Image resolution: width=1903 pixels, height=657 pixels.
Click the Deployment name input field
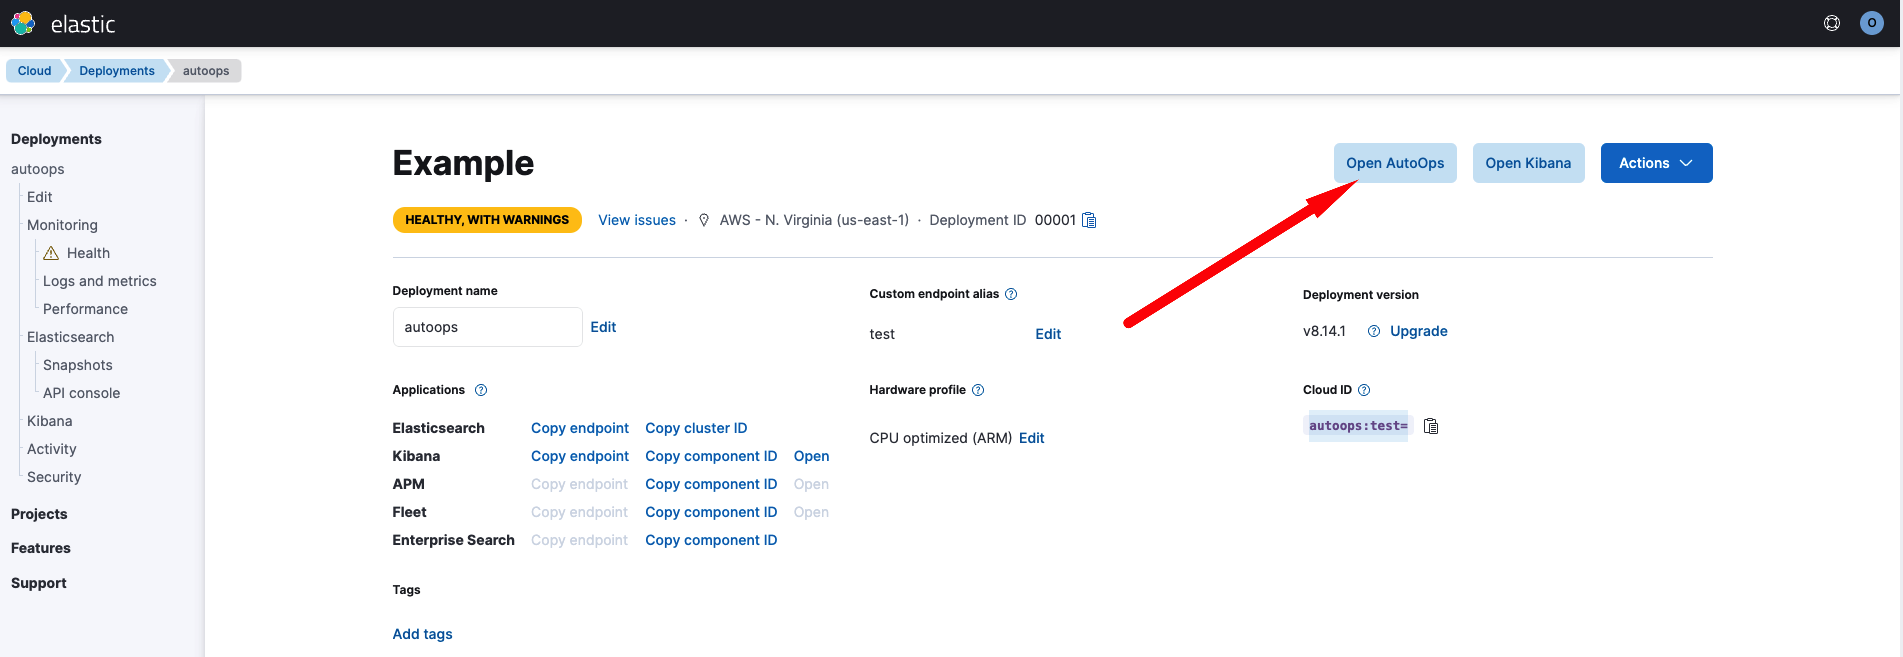click(x=487, y=327)
